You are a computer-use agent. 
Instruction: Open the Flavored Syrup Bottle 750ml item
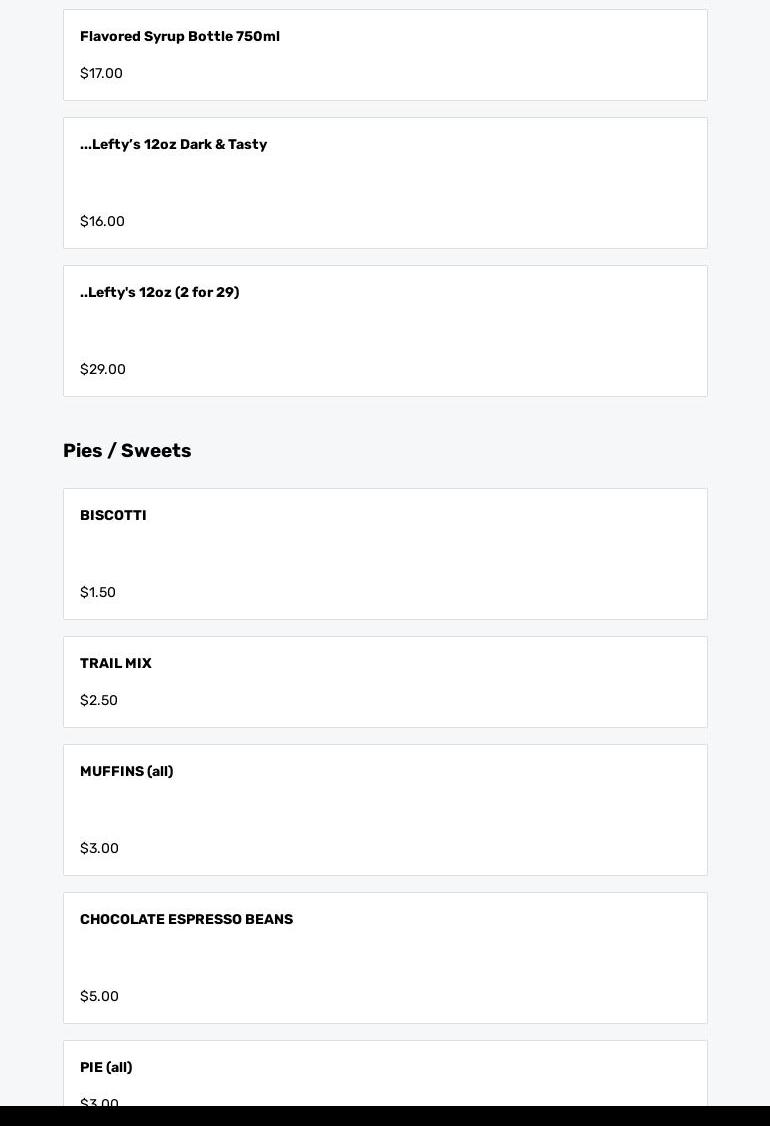[x=180, y=37]
